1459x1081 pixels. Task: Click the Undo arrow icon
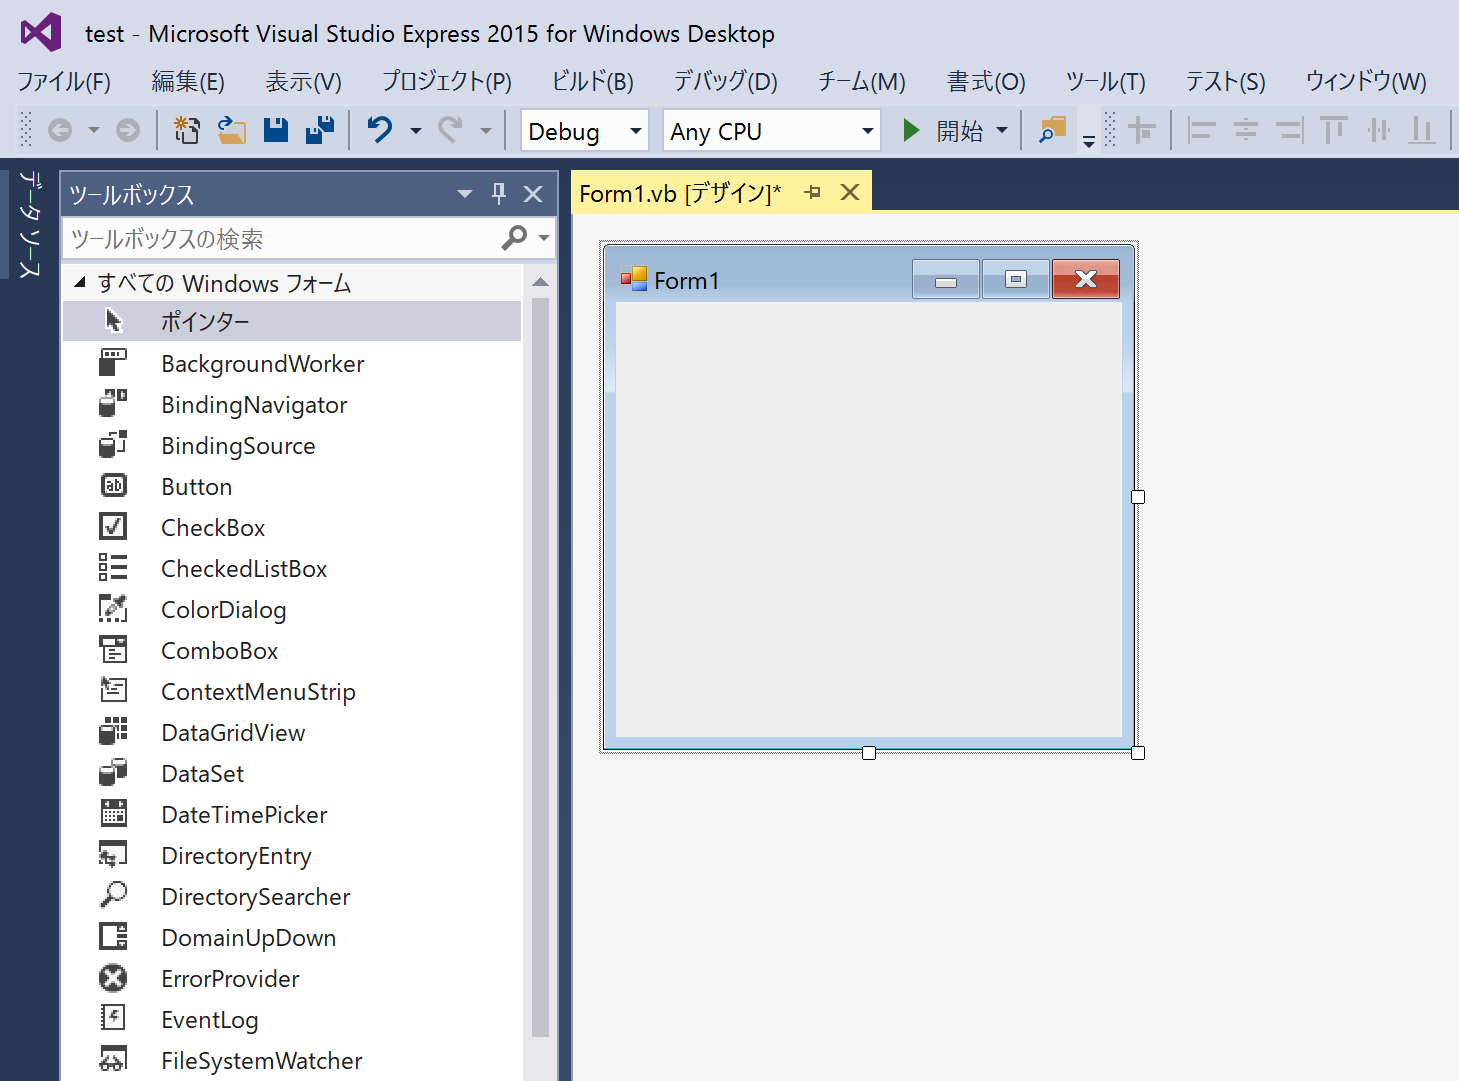(380, 130)
